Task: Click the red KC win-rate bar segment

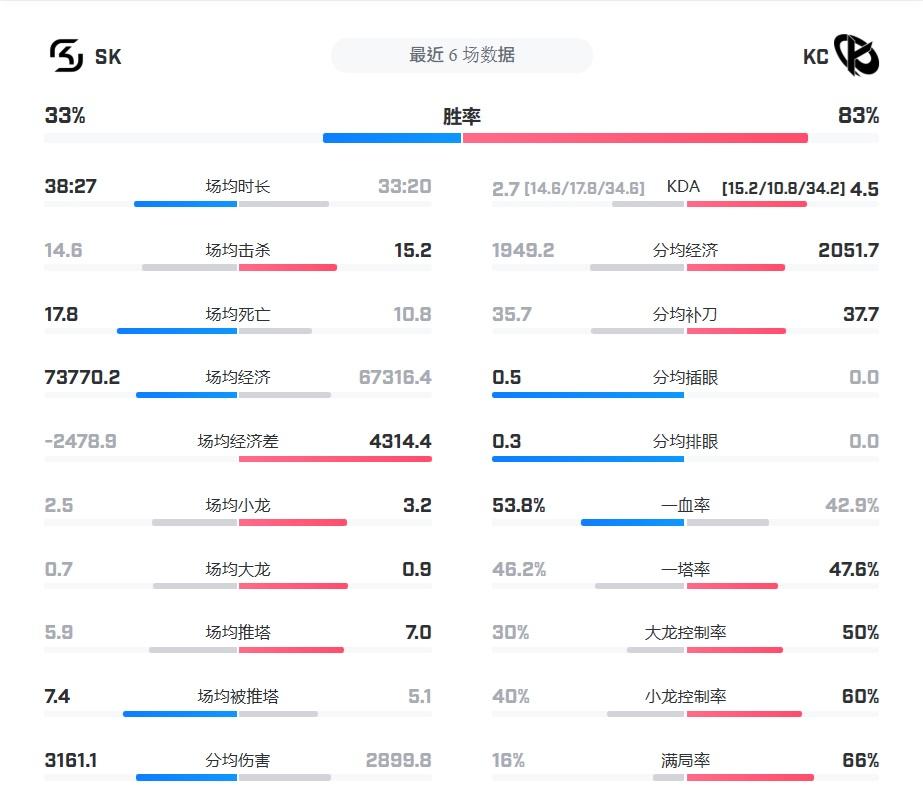Action: (x=635, y=138)
